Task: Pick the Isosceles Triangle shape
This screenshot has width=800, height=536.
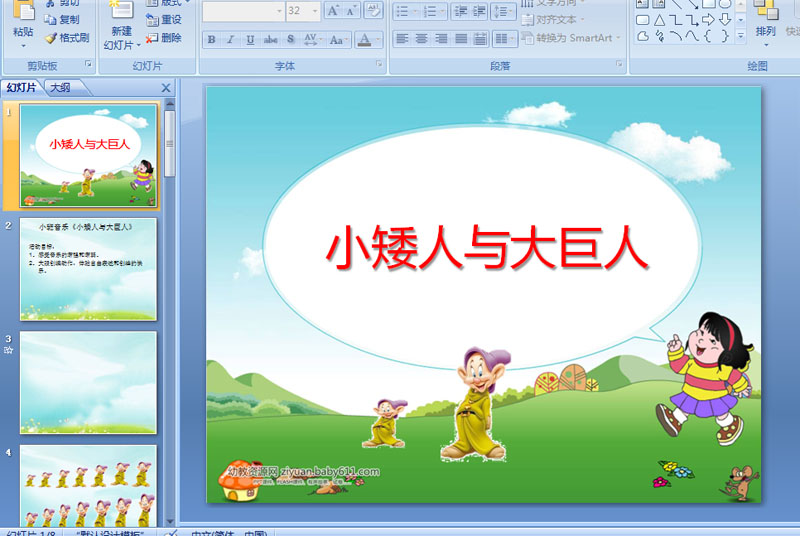Action: click(x=659, y=20)
